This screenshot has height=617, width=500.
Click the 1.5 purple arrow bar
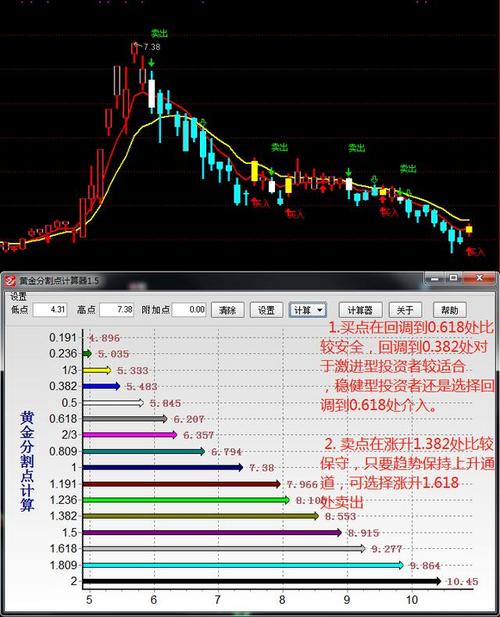[x=212, y=532]
